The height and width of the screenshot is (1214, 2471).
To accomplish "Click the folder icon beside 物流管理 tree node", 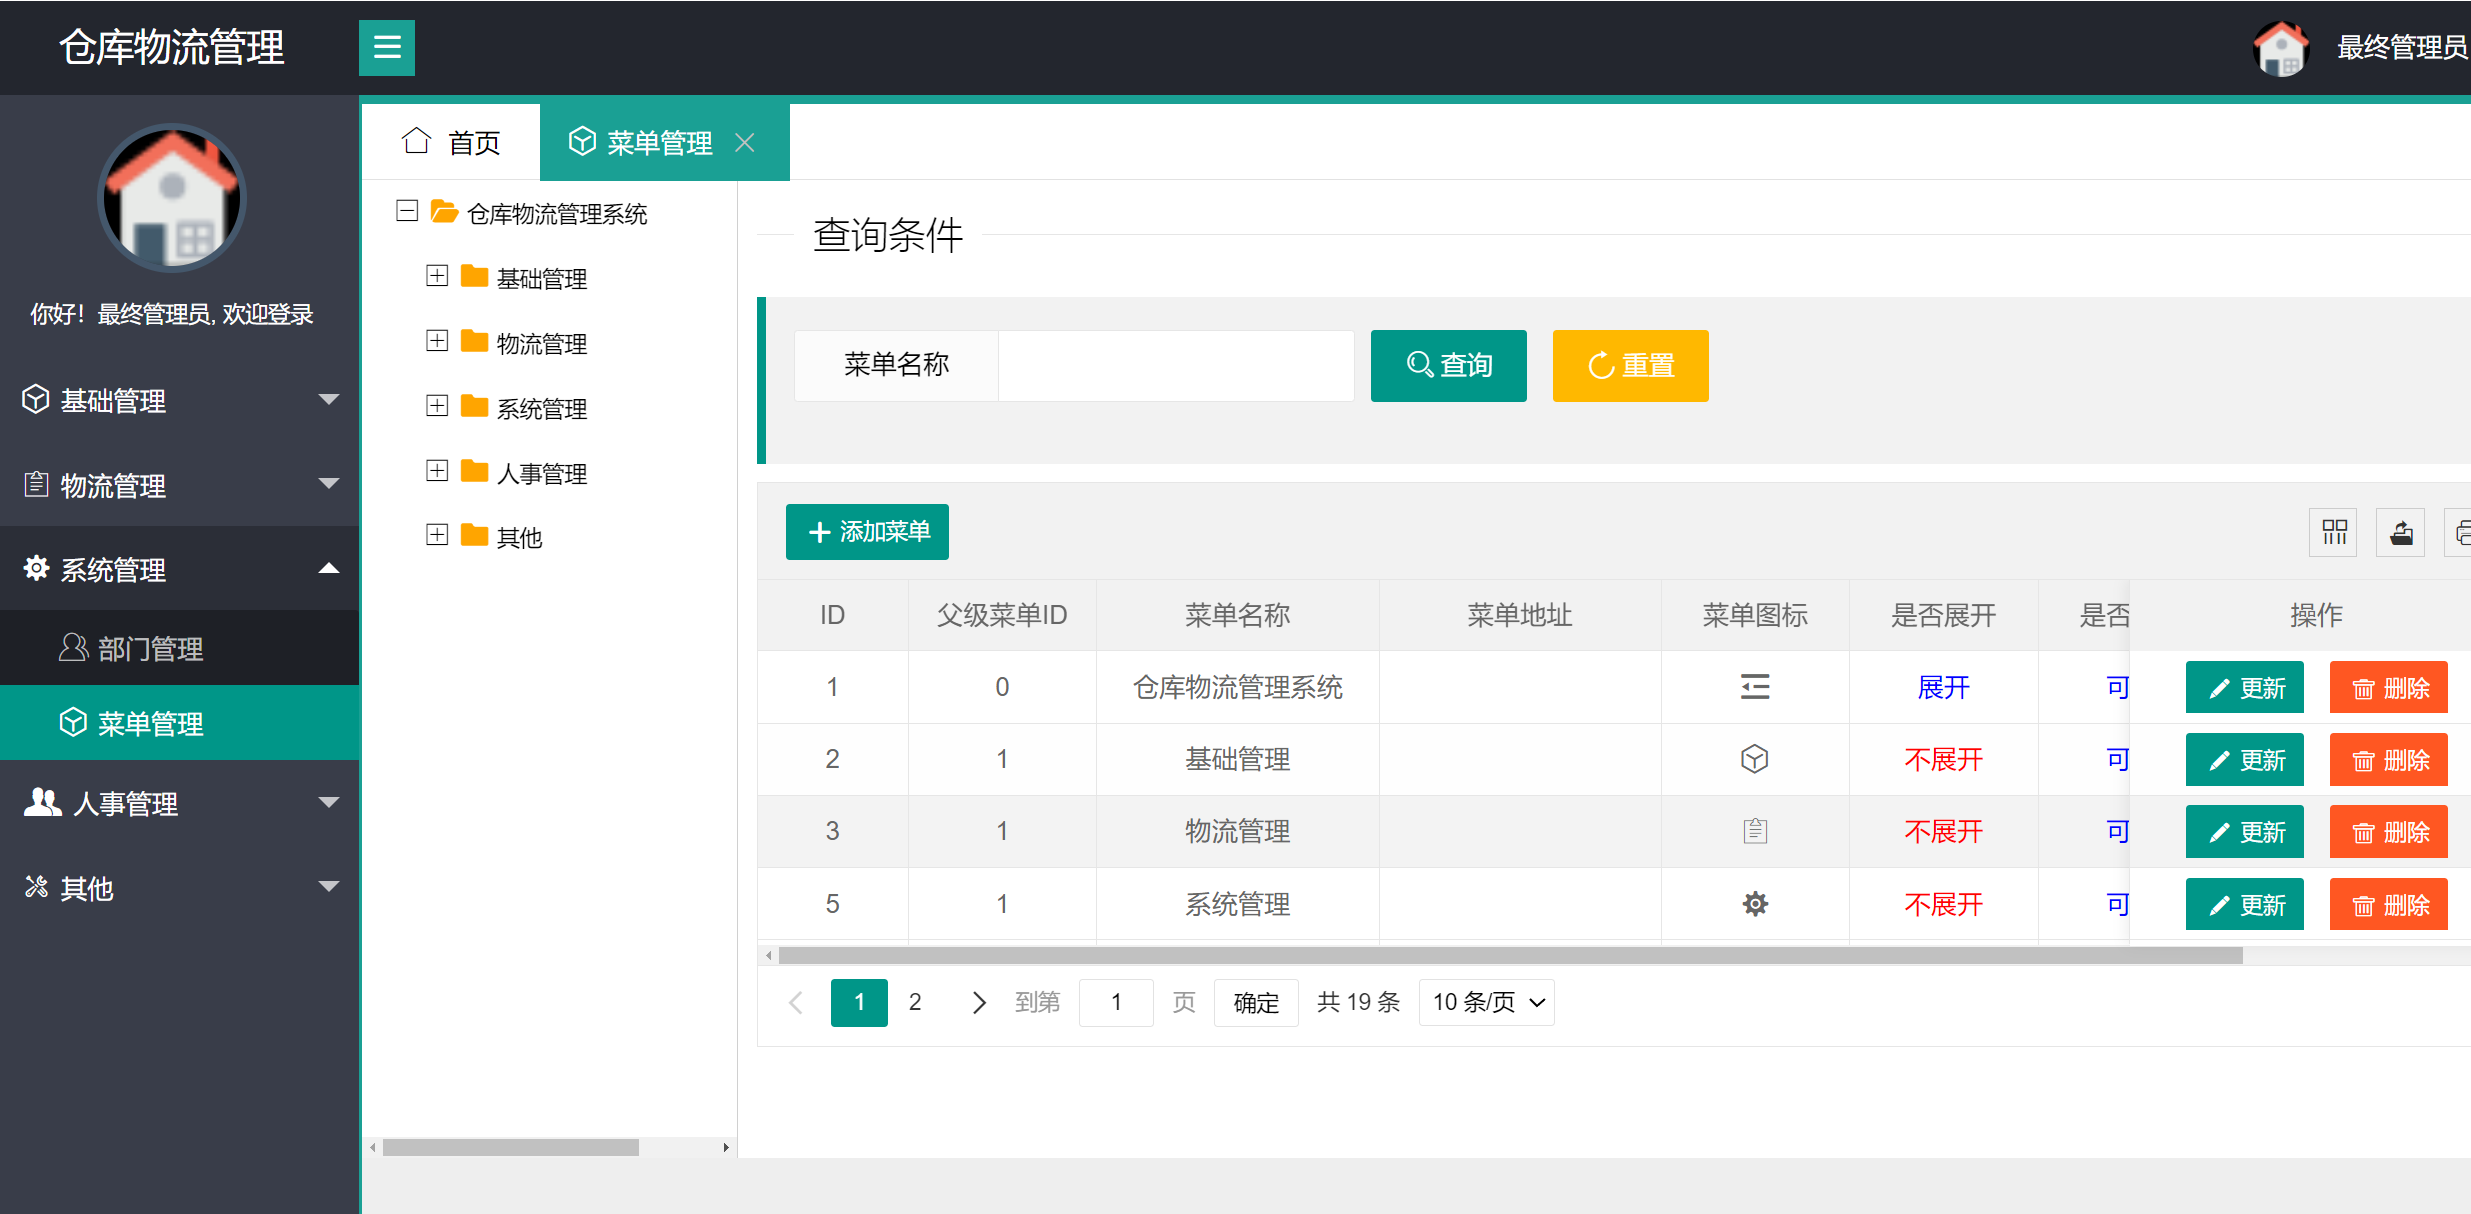I will (474, 341).
